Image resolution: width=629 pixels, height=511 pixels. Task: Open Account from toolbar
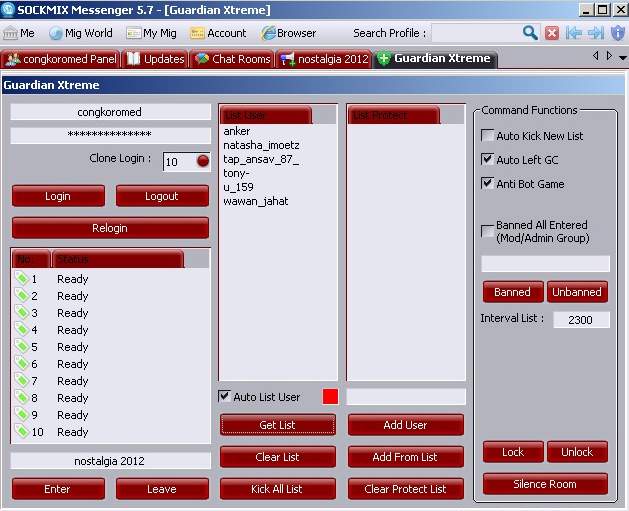[x=218, y=33]
